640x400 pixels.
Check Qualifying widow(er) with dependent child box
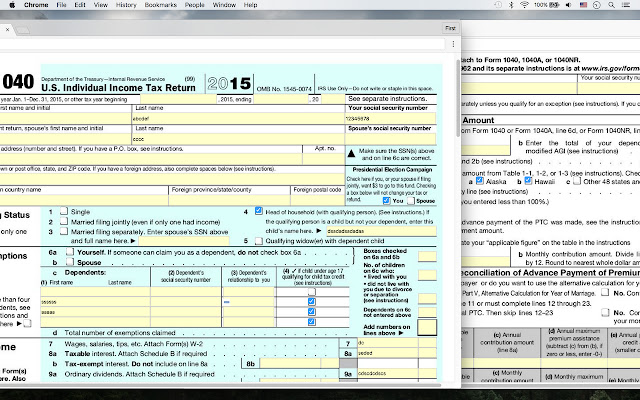point(258,240)
